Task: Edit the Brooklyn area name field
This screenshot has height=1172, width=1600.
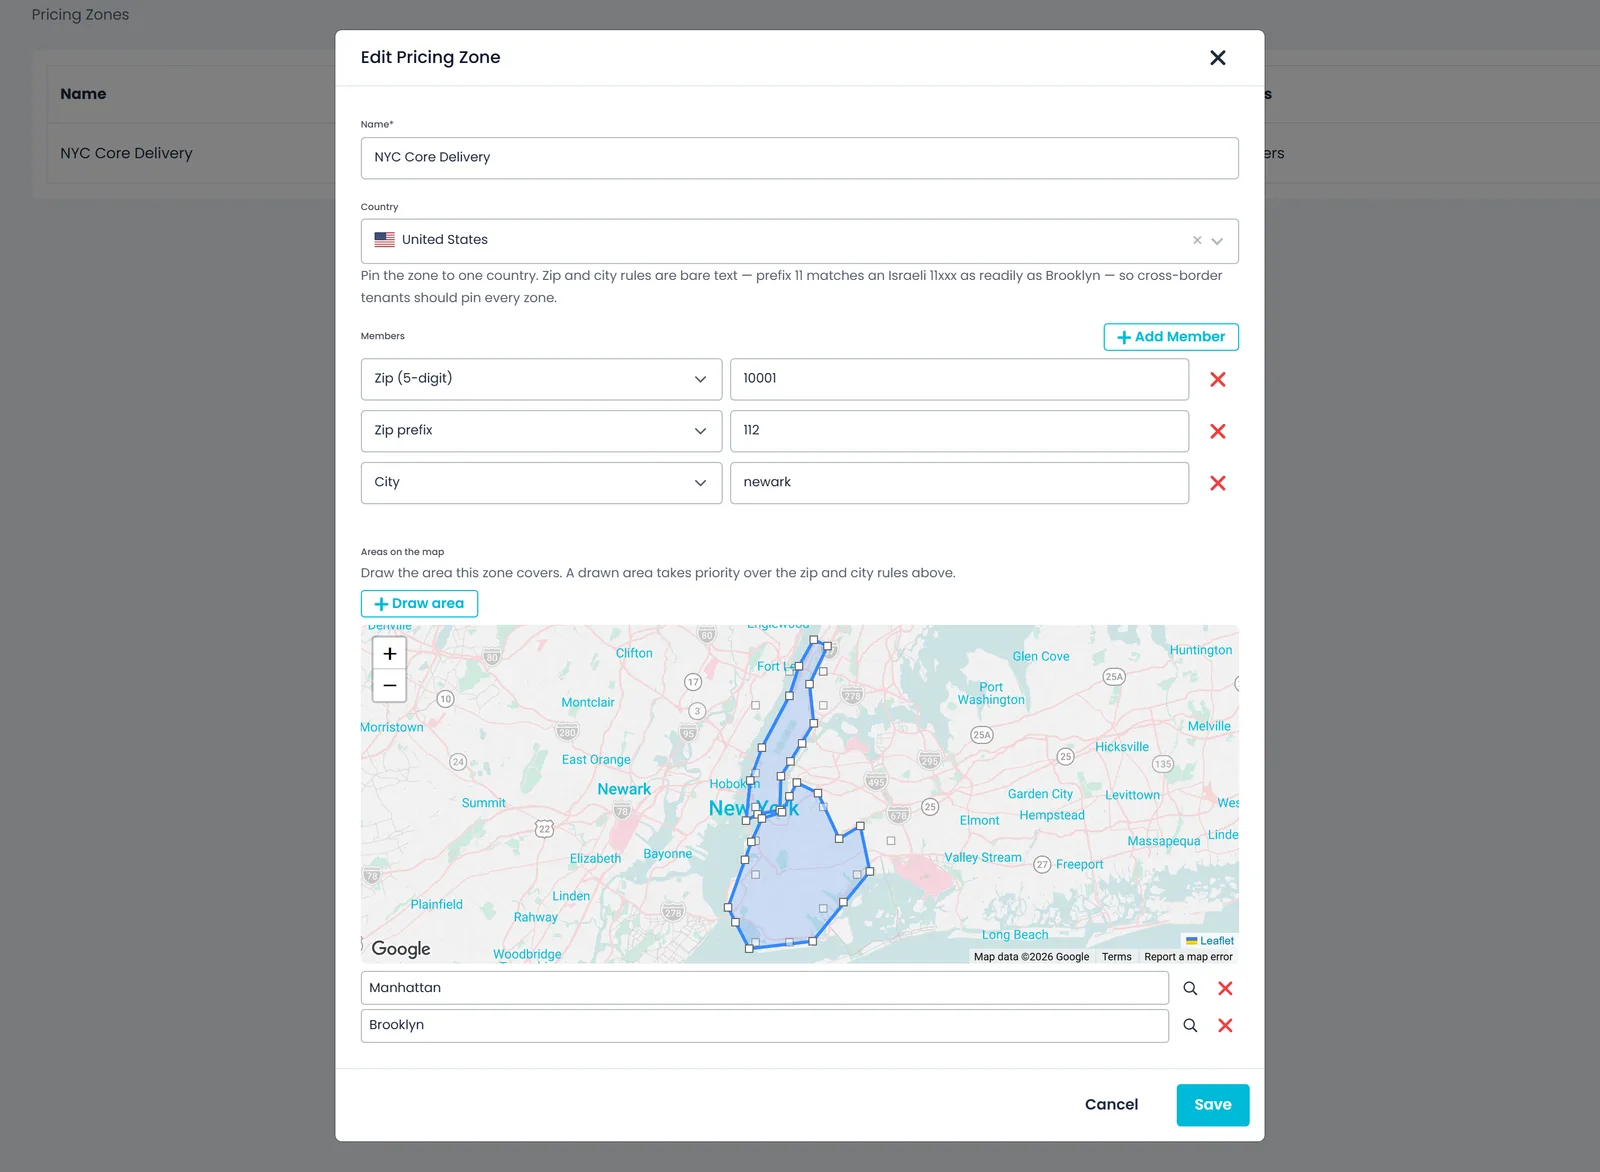Action: pyautogui.click(x=764, y=1025)
